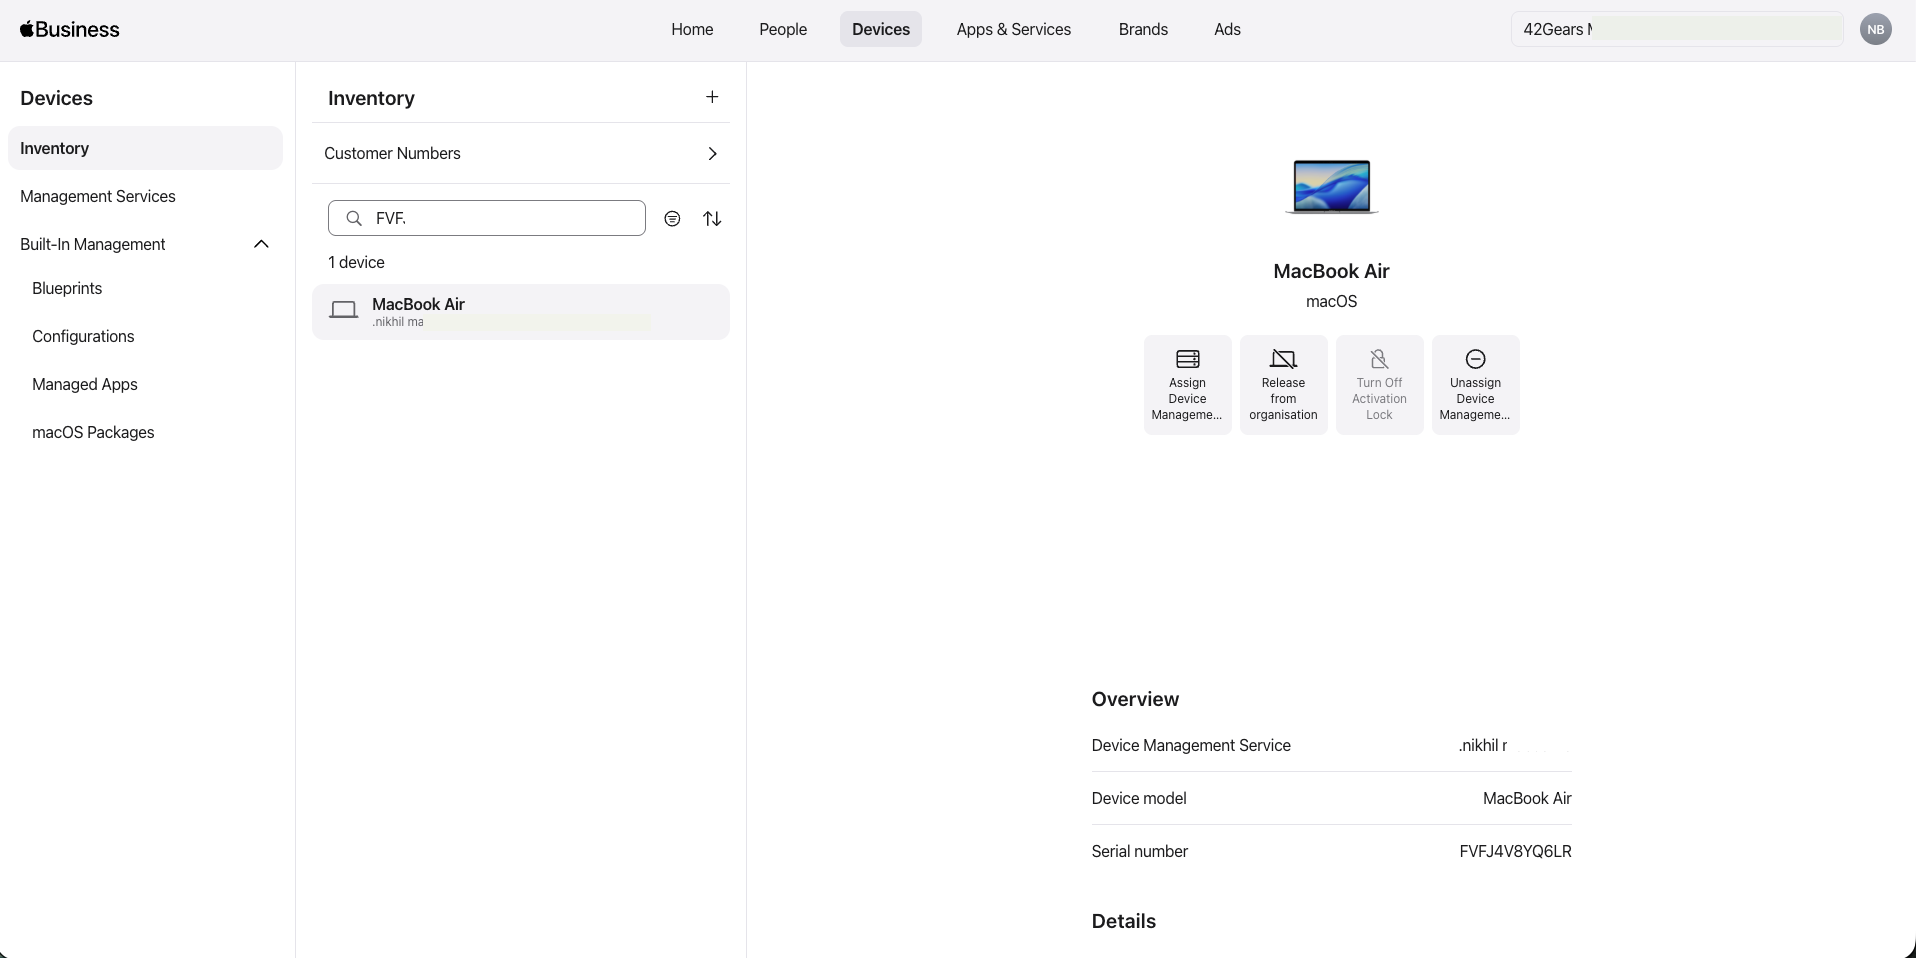The image size is (1916, 958).
Task: Go to the Home tab
Action: [692, 29]
